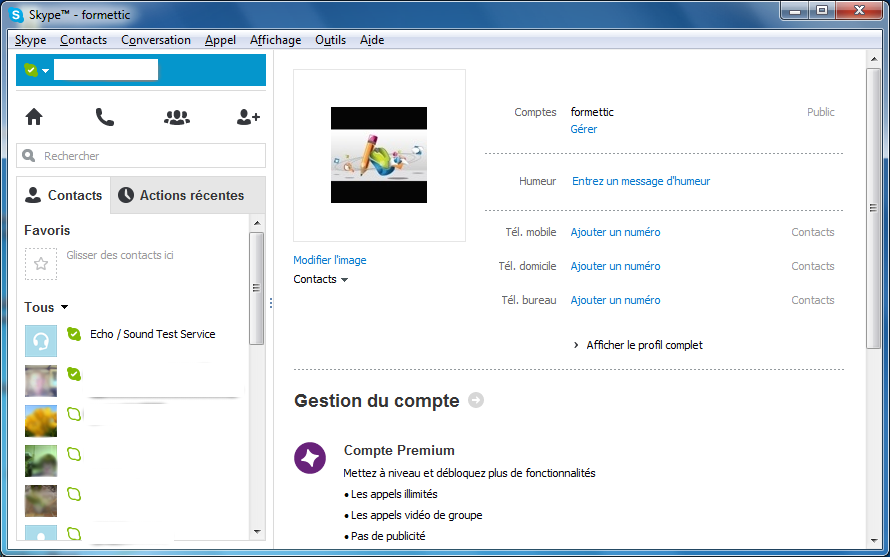Click the panel splitter handle dots

click(x=271, y=303)
